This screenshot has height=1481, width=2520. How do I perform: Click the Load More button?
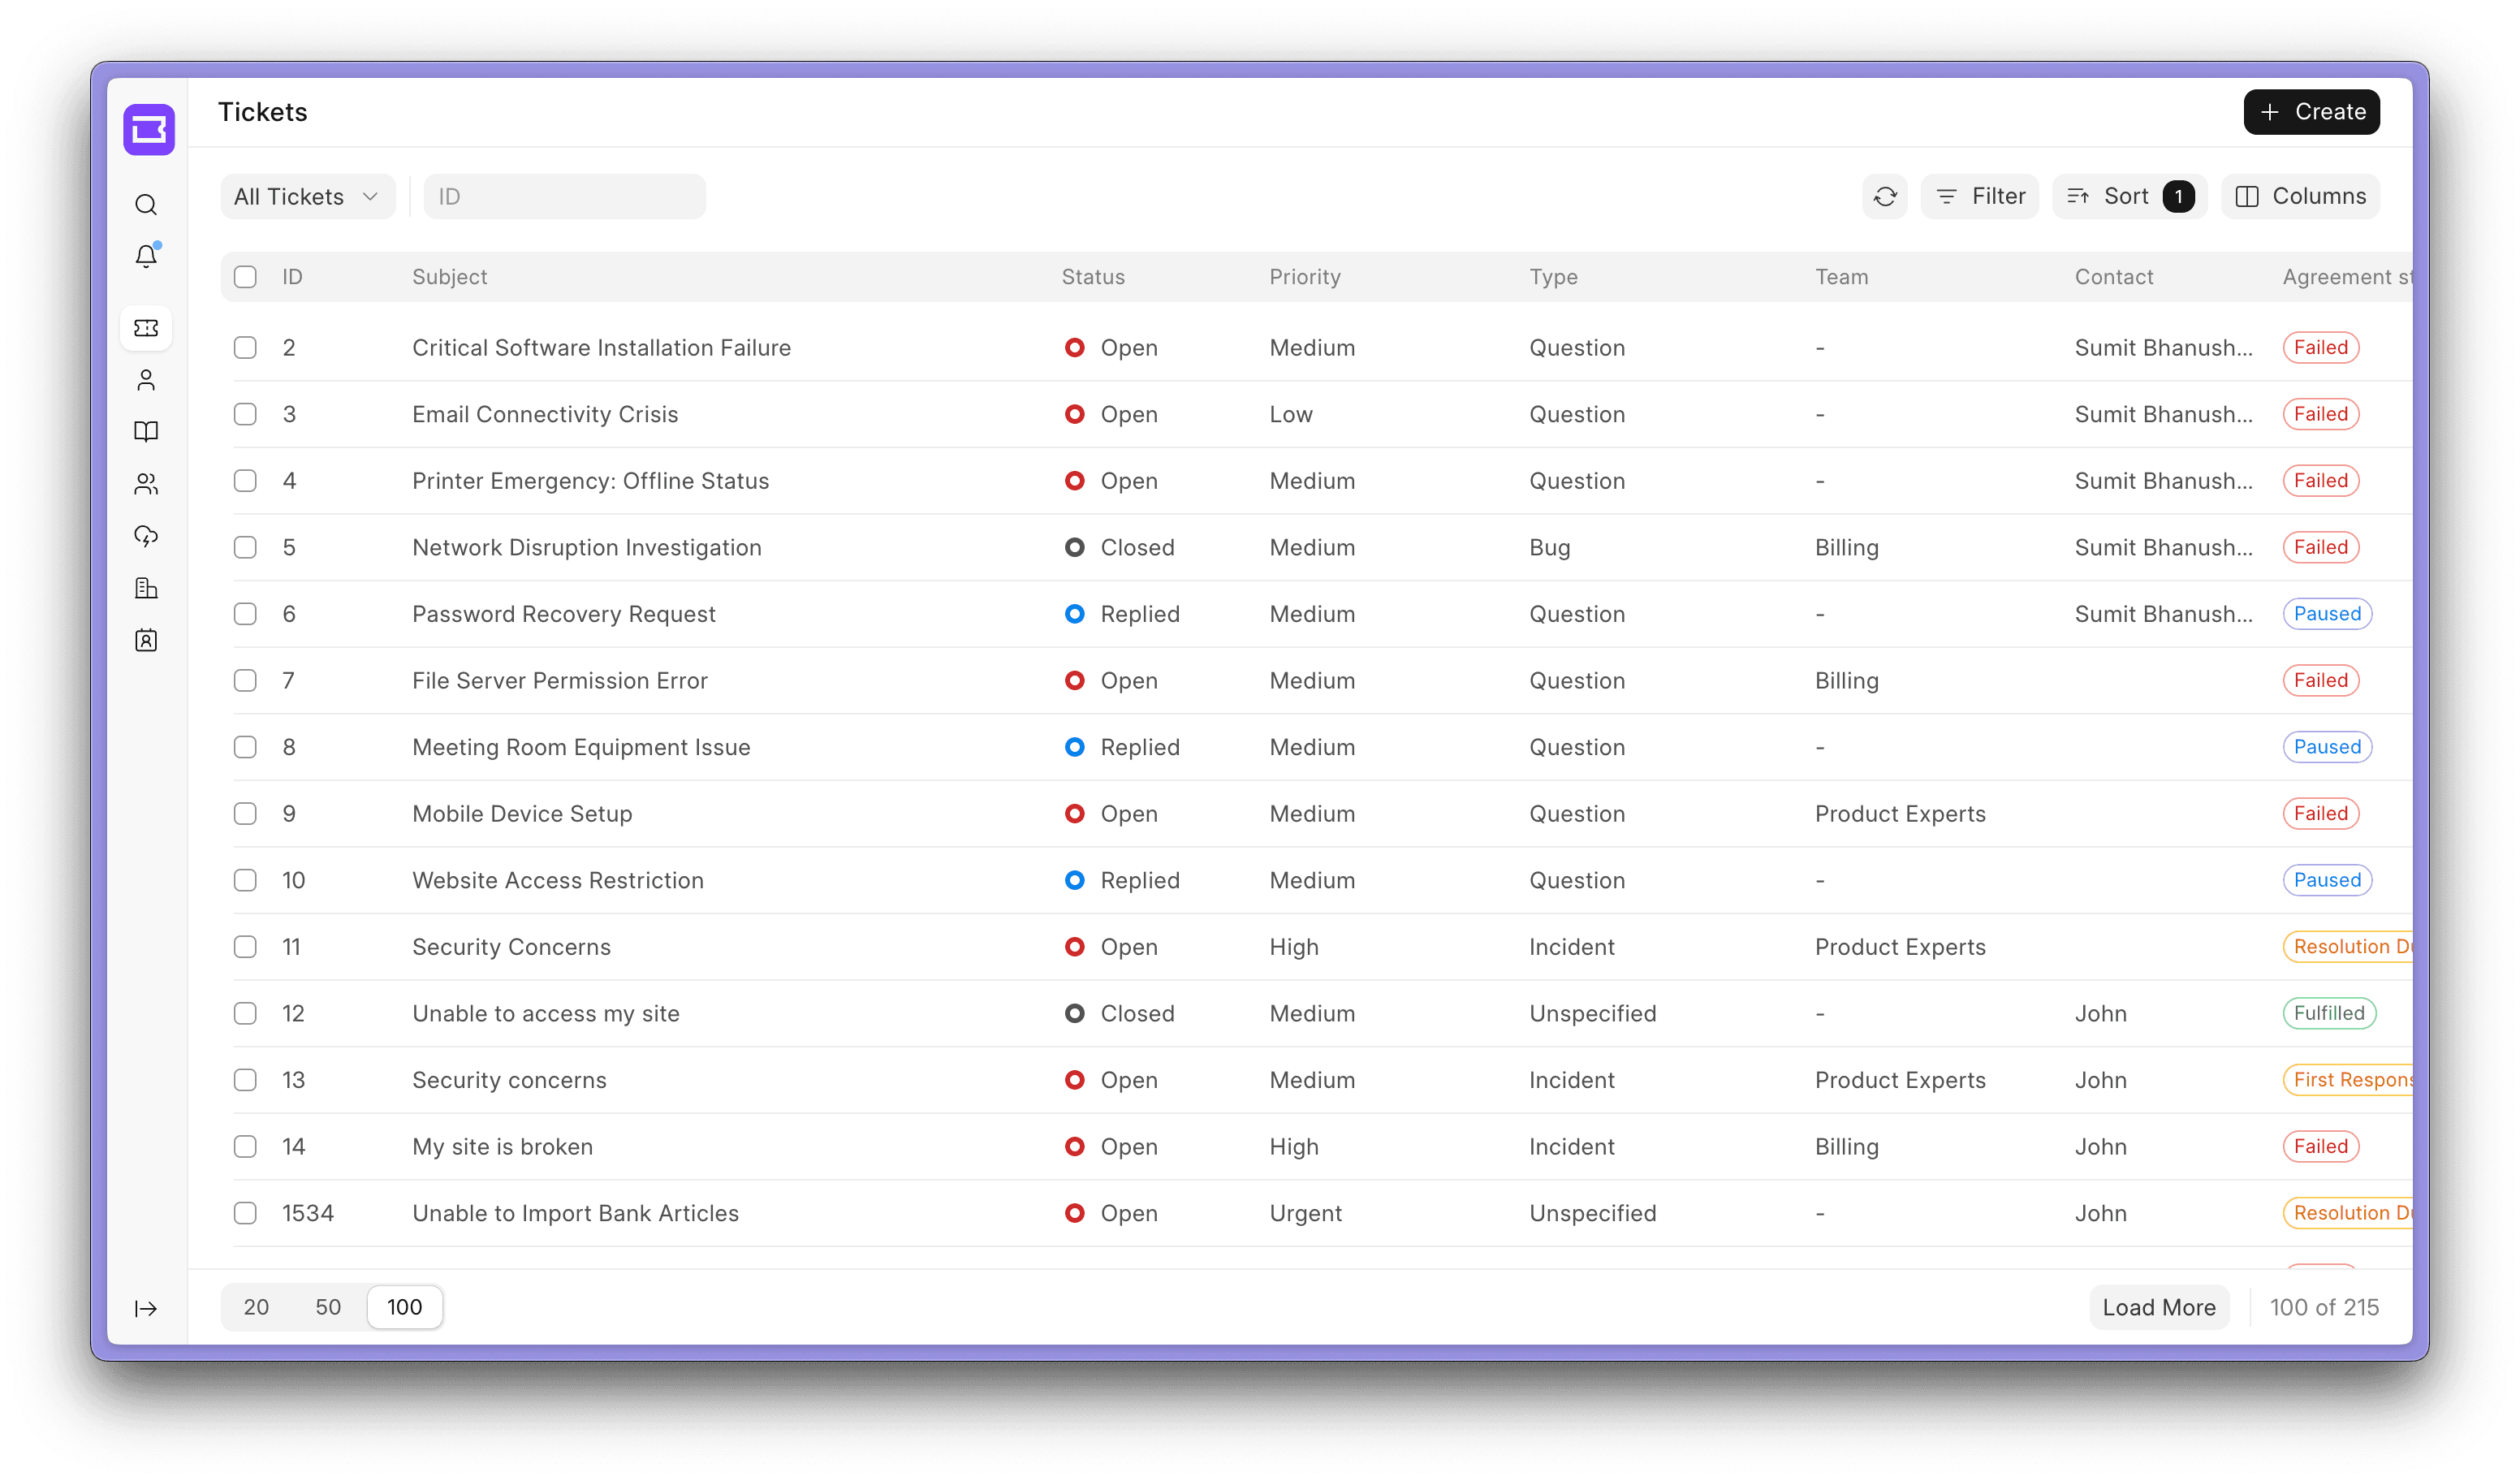click(2158, 1307)
